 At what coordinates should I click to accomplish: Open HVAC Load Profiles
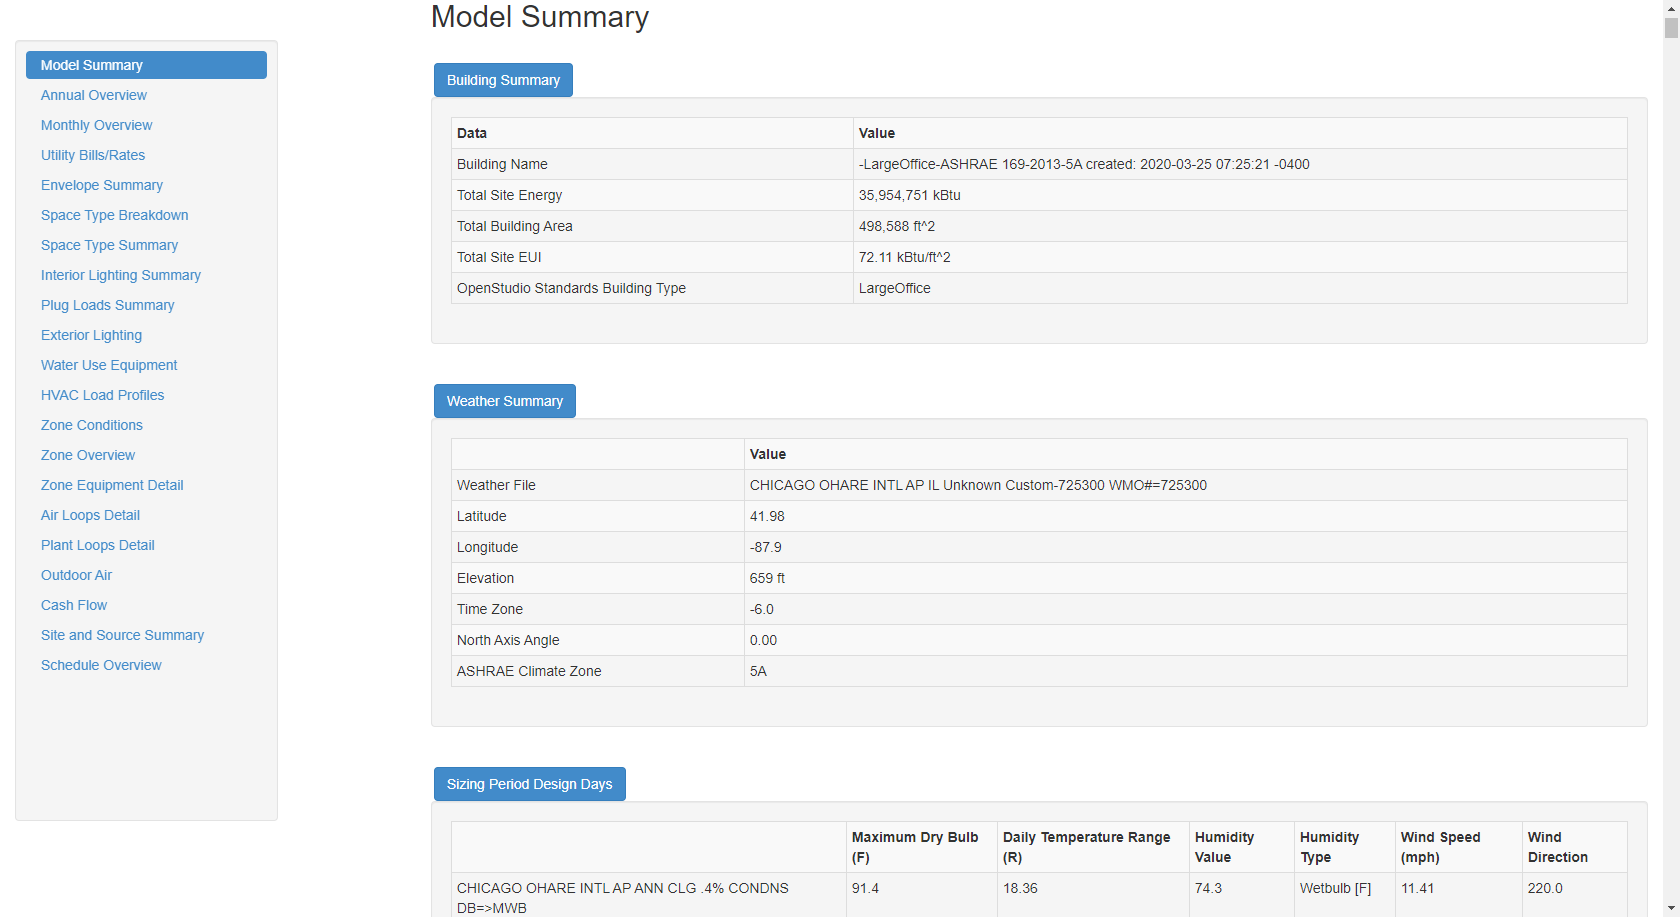point(102,395)
